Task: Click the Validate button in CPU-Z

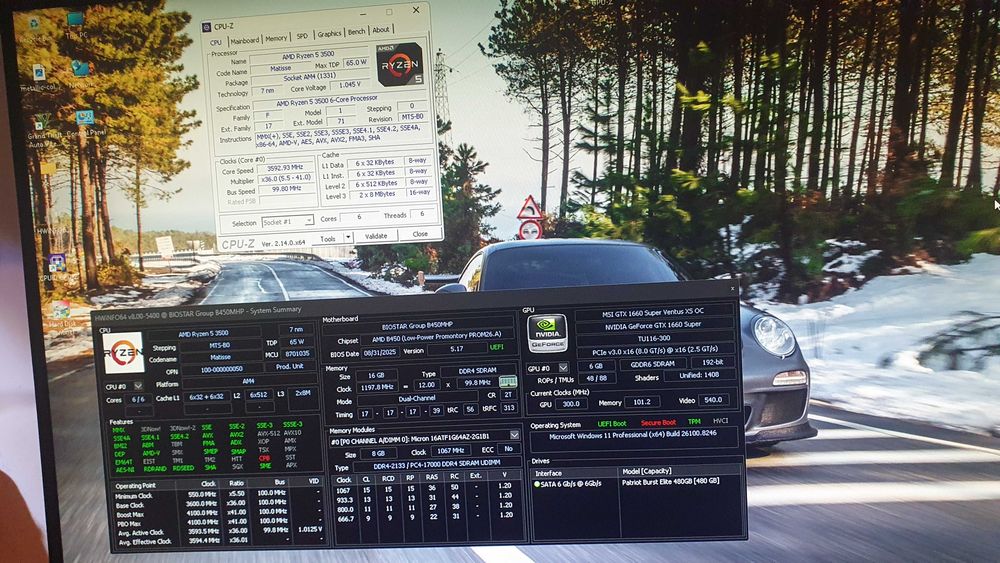Action: coord(376,236)
